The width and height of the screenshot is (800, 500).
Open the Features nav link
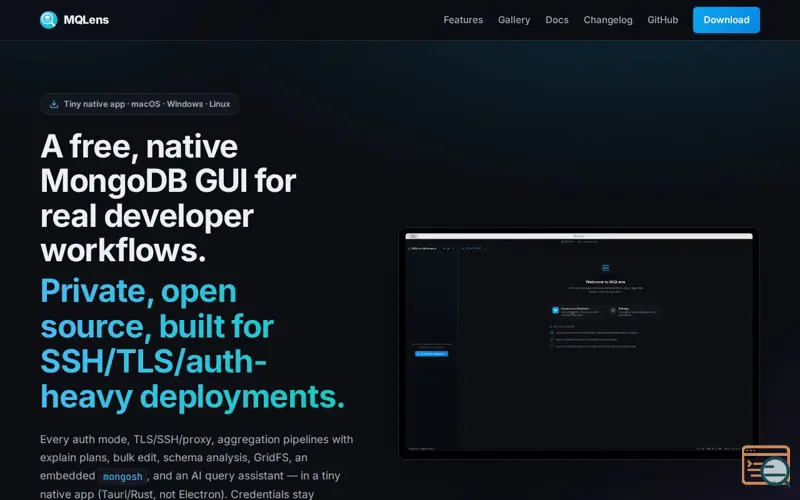click(463, 20)
